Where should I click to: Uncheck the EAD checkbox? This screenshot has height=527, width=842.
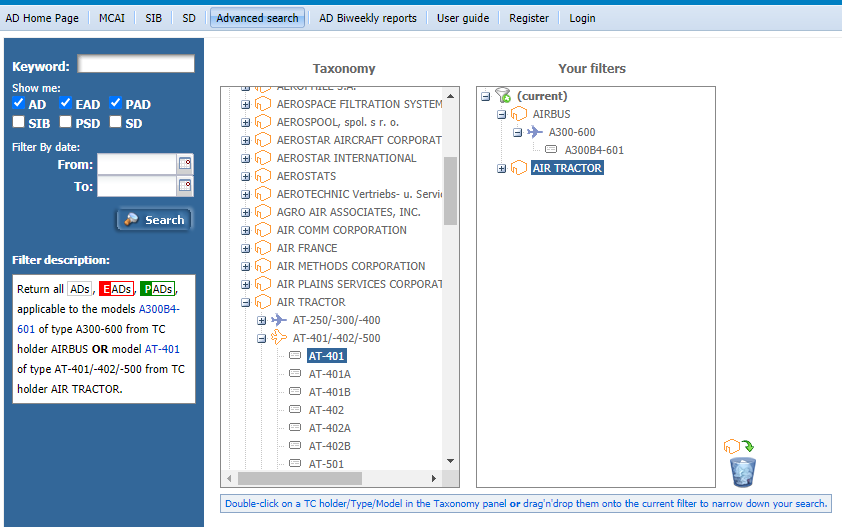coord(66,103)
